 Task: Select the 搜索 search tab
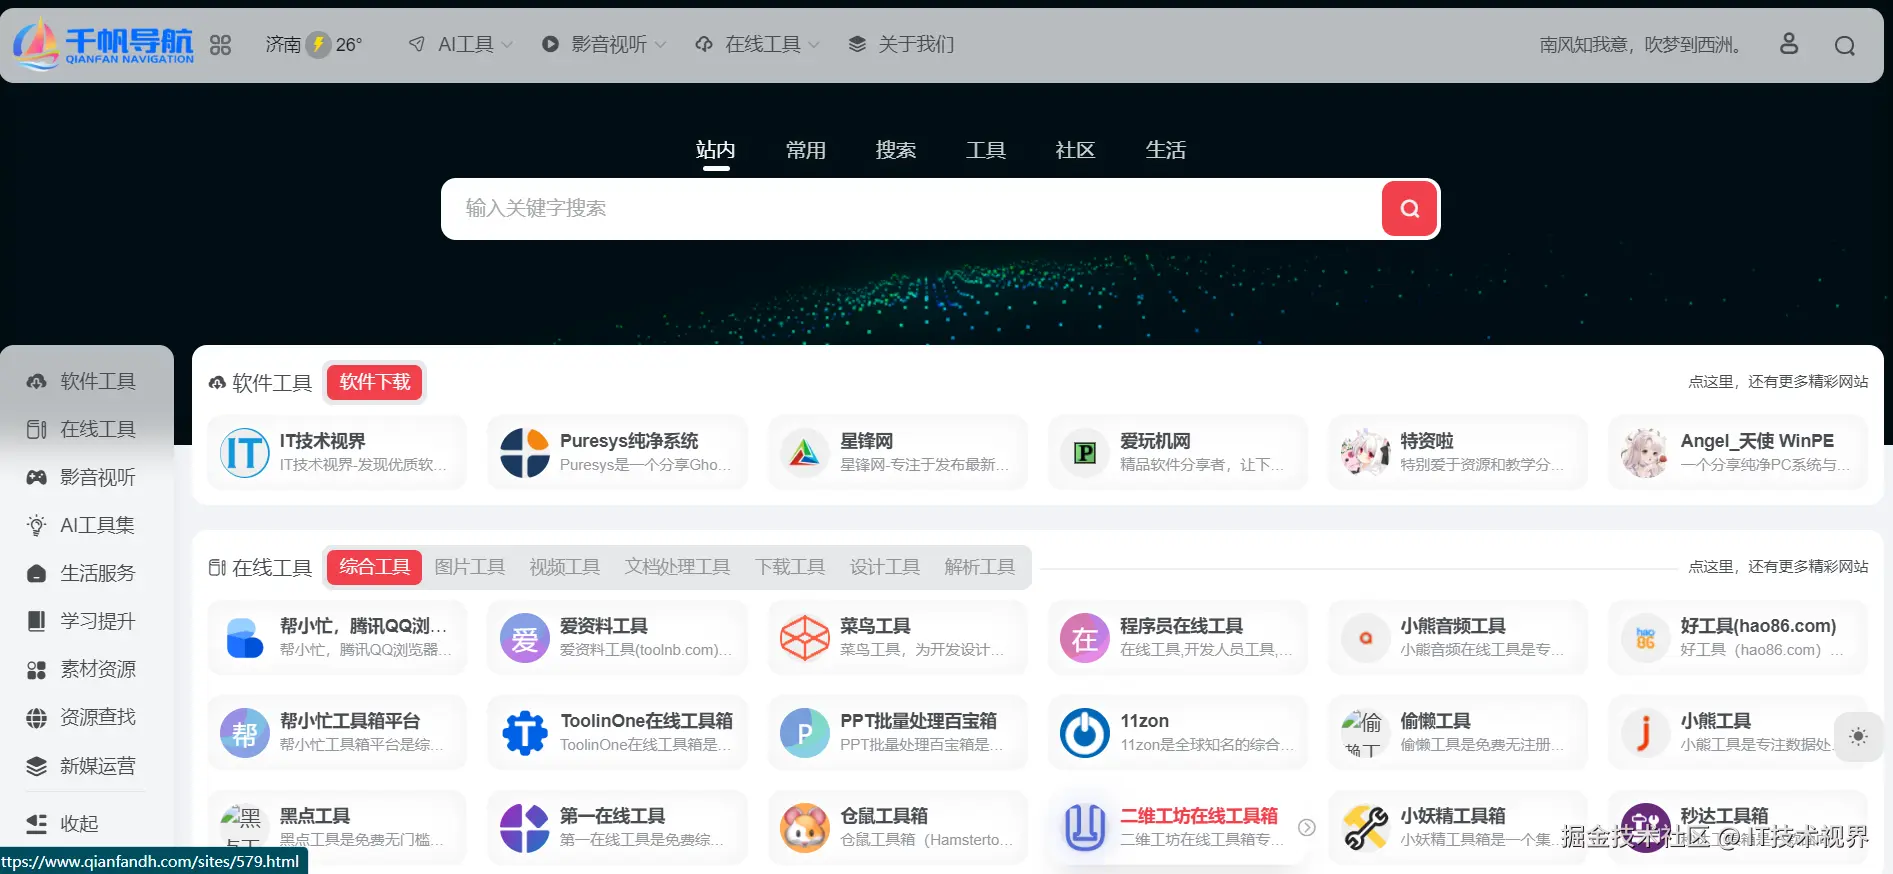click(896, 150)
